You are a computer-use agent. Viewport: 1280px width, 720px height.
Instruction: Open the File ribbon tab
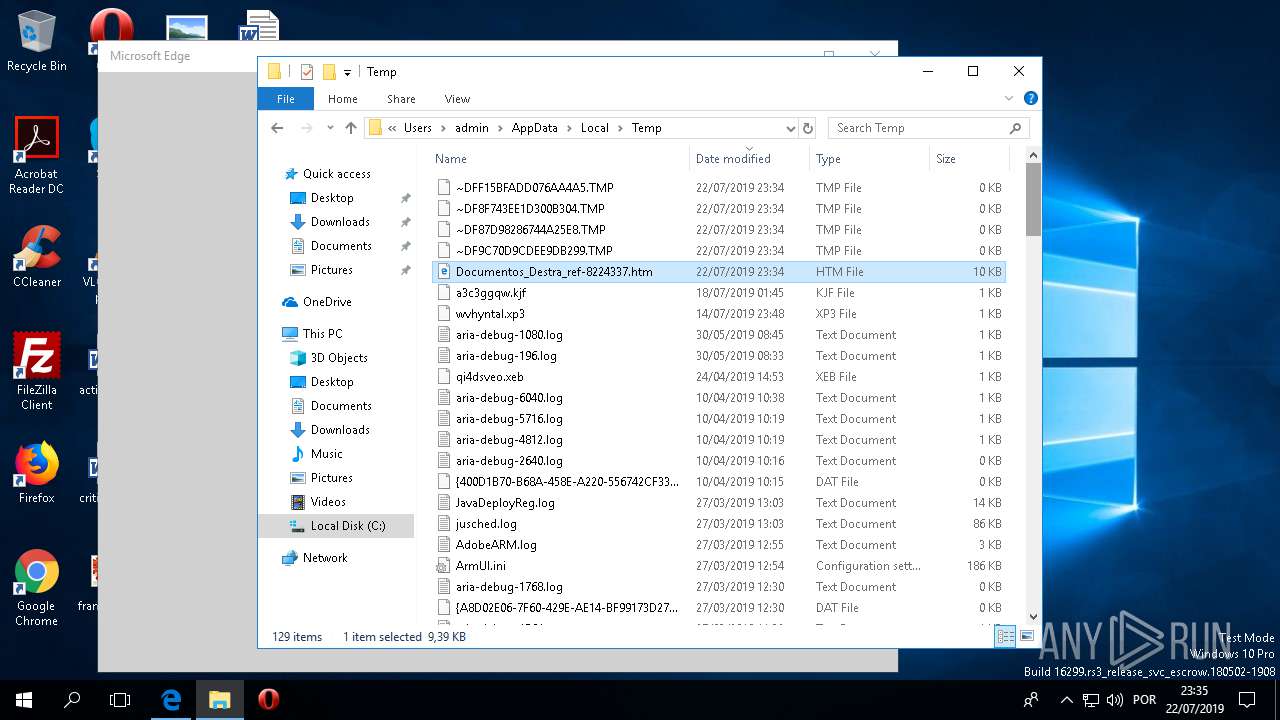[285, 99]
